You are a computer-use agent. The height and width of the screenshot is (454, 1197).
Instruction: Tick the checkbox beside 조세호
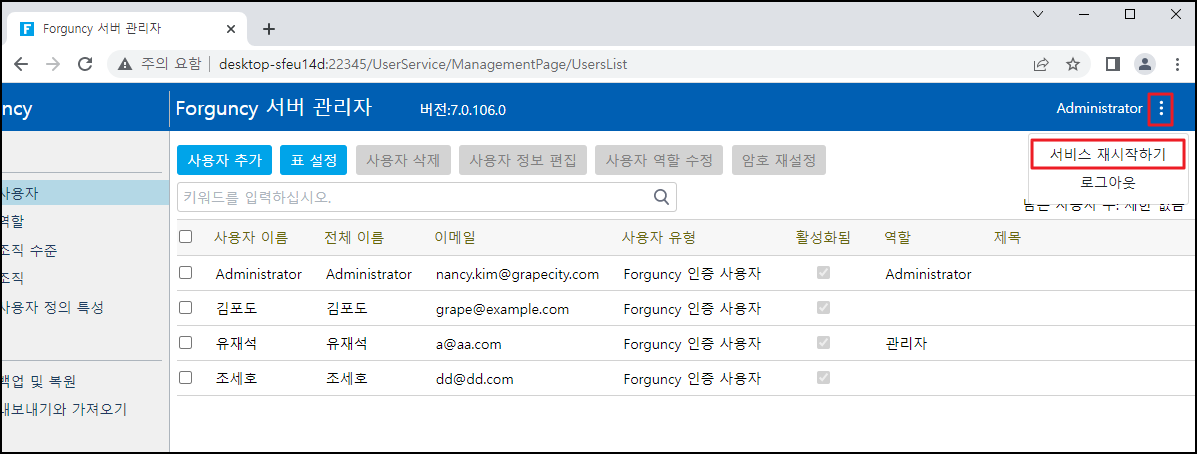pyautogui.click(x=185, y=378)
